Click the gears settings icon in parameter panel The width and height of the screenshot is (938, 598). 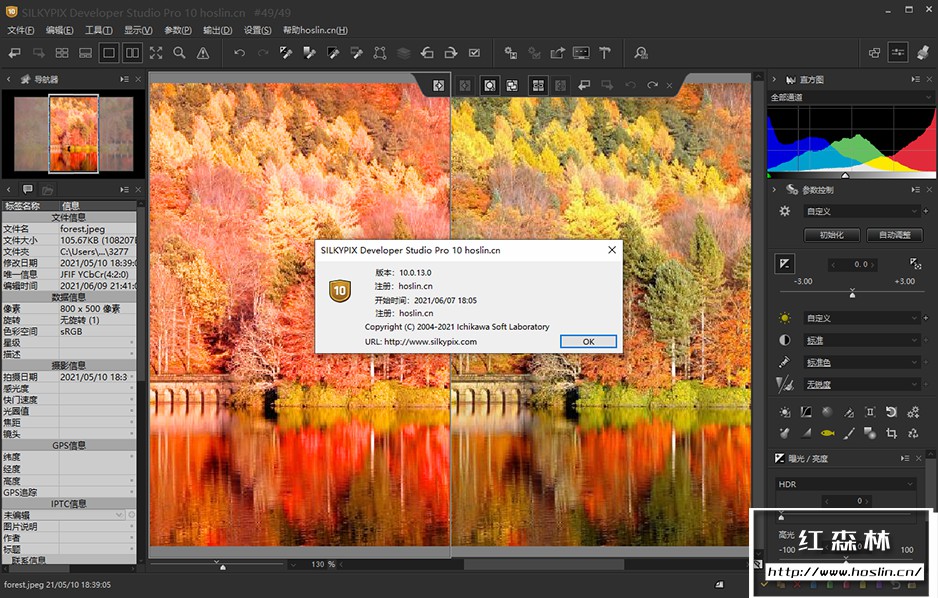(x=913, y=412)
